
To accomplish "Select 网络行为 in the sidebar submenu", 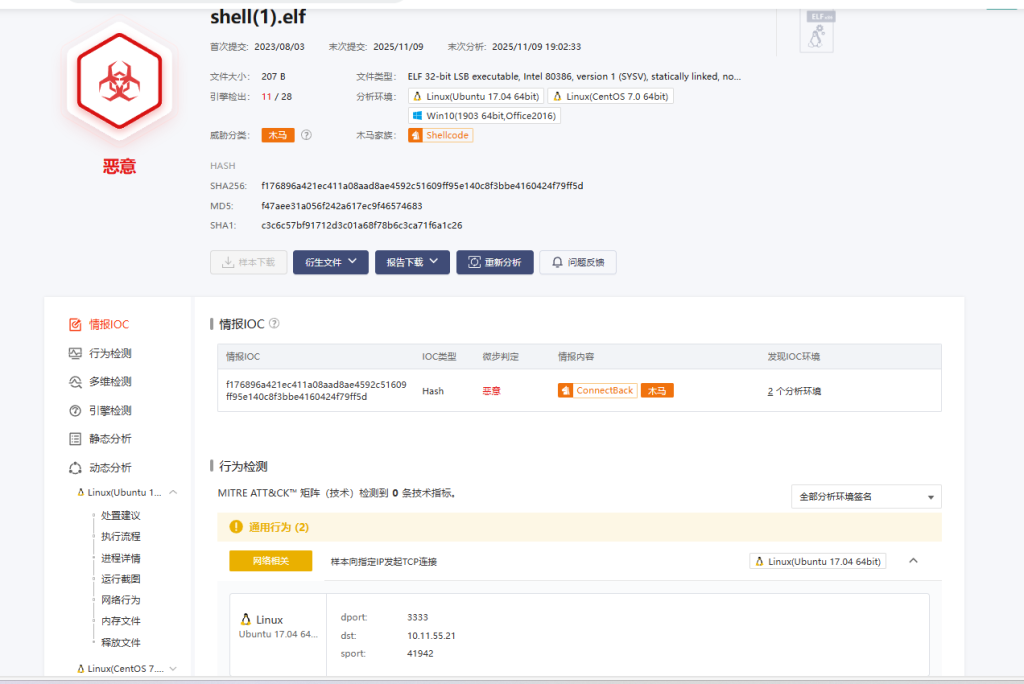I will tap(120, 600).
